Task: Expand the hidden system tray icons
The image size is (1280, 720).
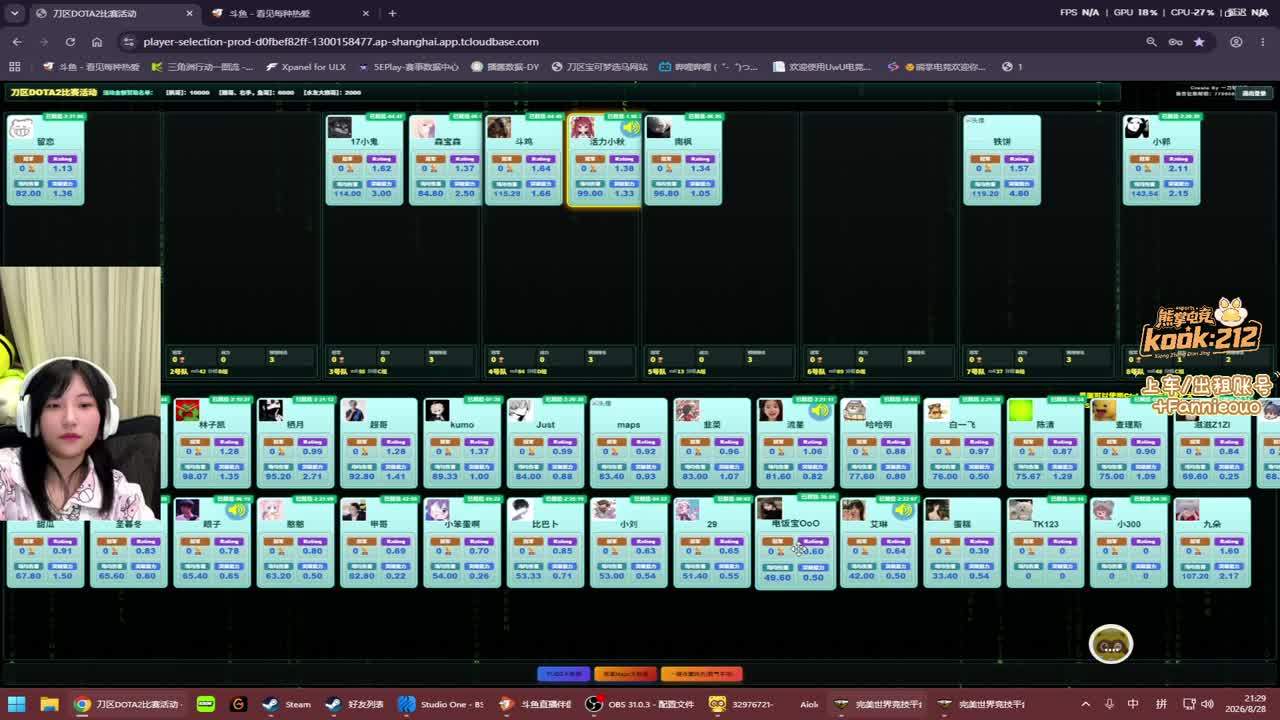Action: click(x=1085, y=704)
